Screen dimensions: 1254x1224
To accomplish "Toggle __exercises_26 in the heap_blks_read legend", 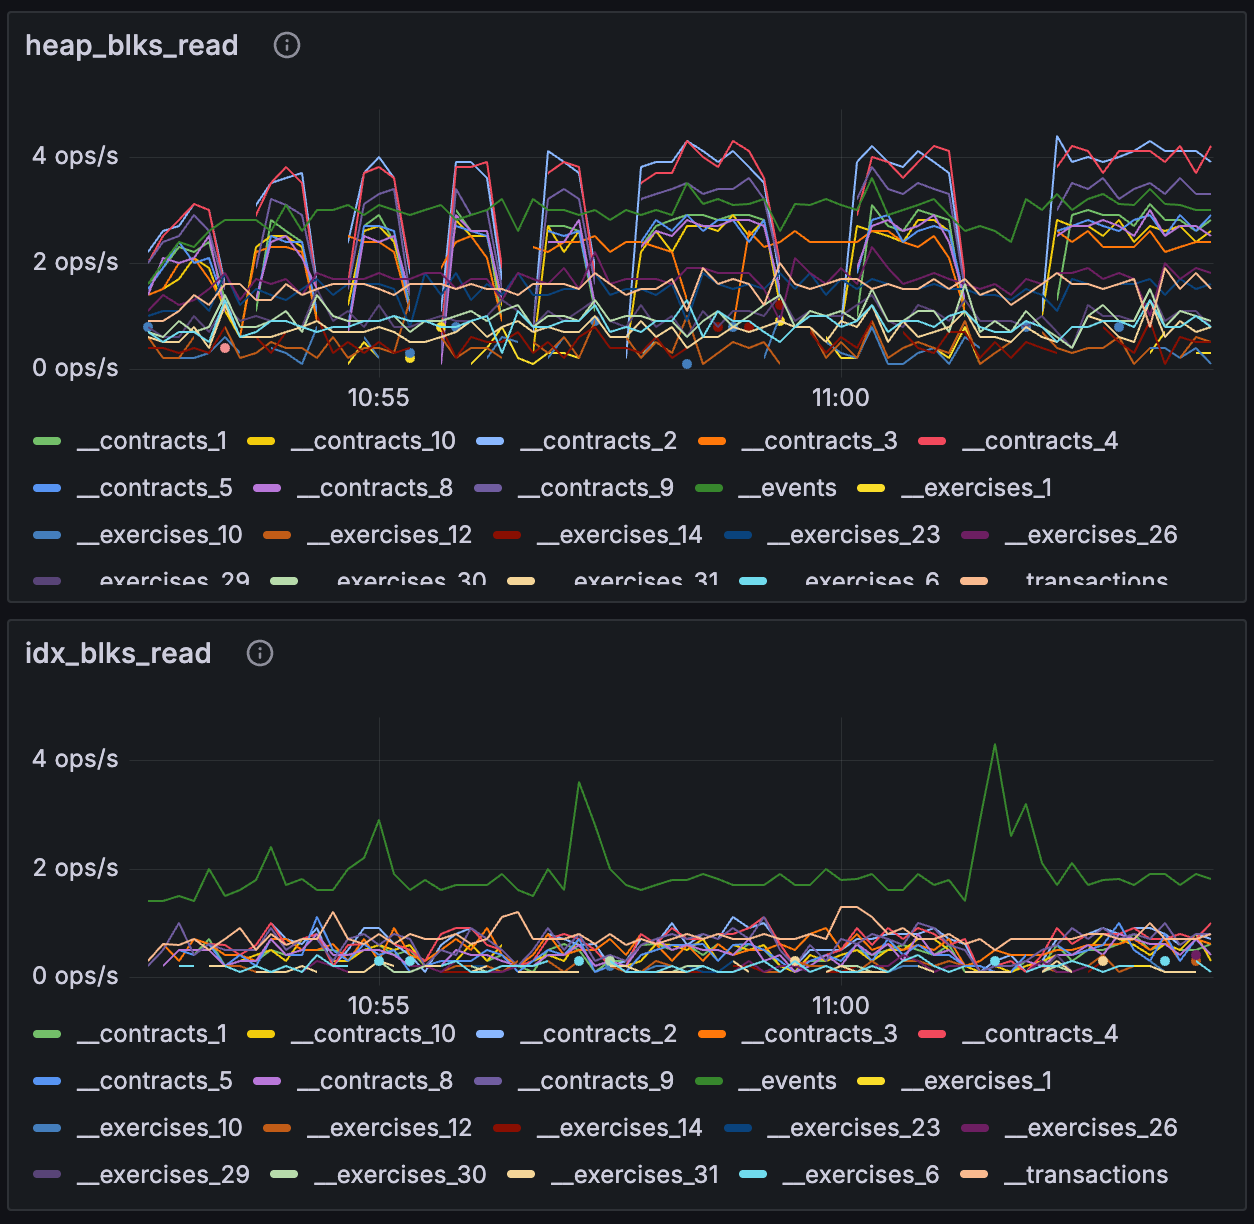I will 1090,534.
